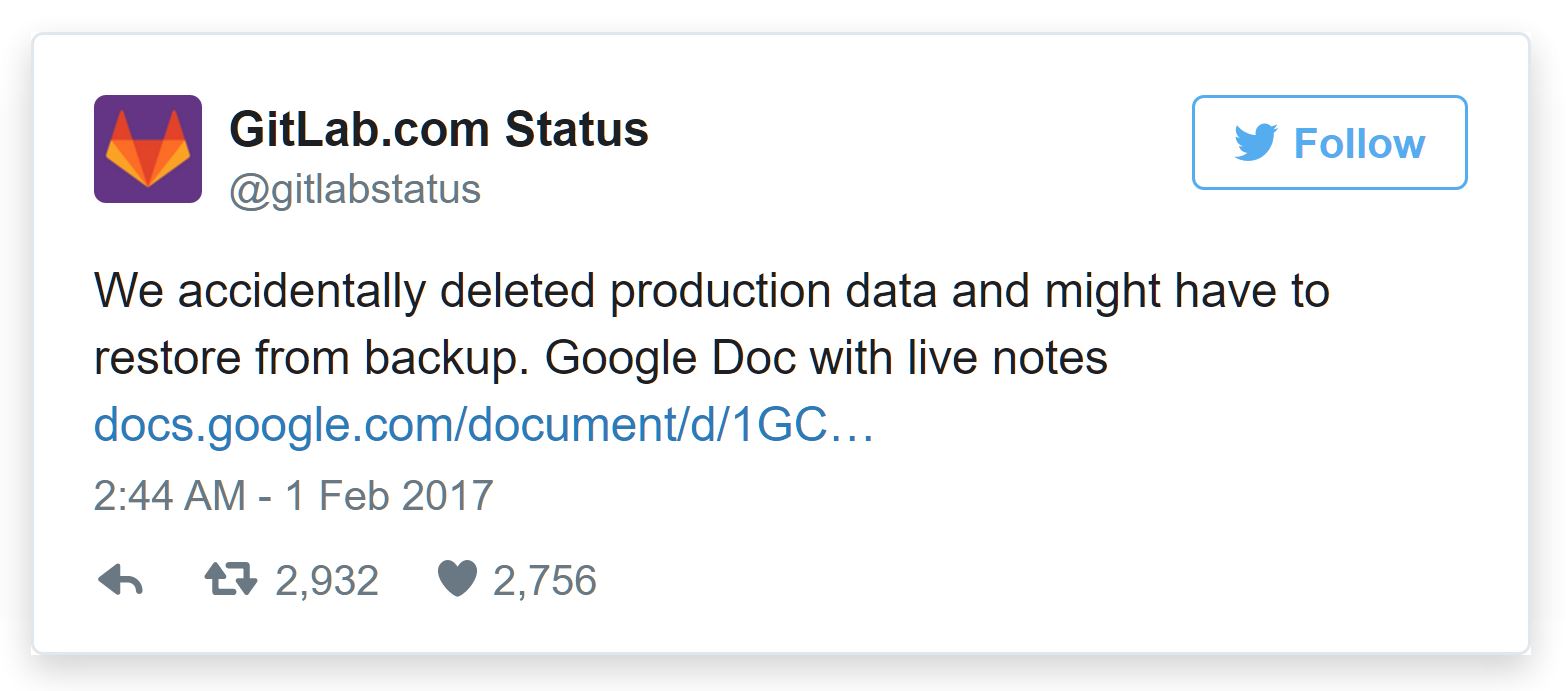This screenshot has height=691, width=1566.
Task: Like the tweet with the heart icon
Action: click(x=457, y=580)
